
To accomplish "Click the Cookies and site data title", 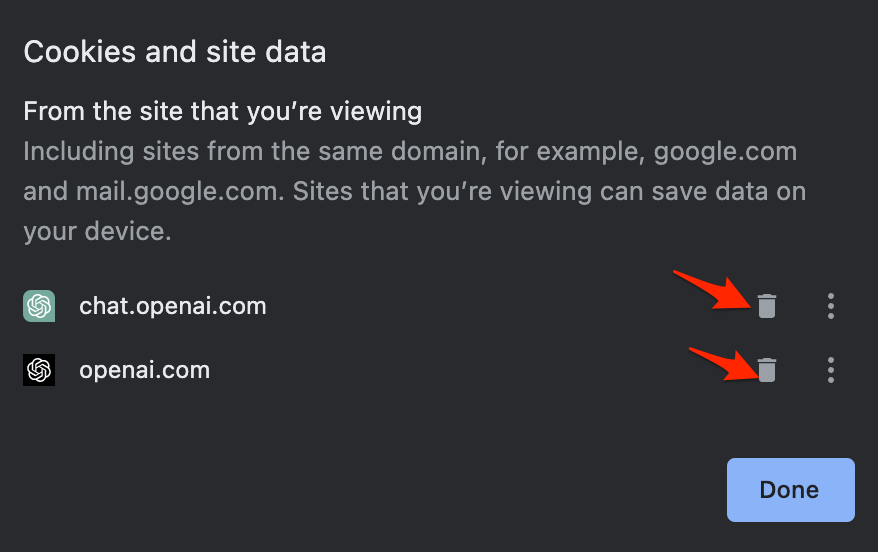I will [x=175, y=52].
